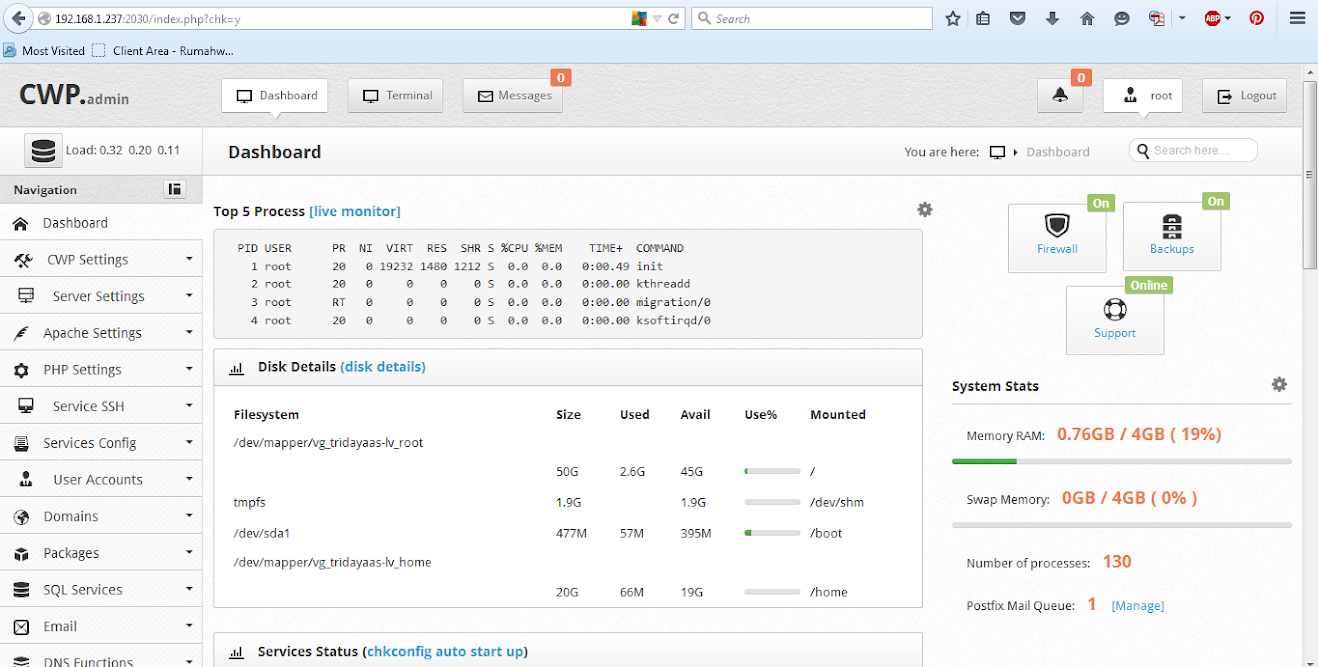
Task: Click the /dev/sda1 filesystem row
Action: coord(567,533)
